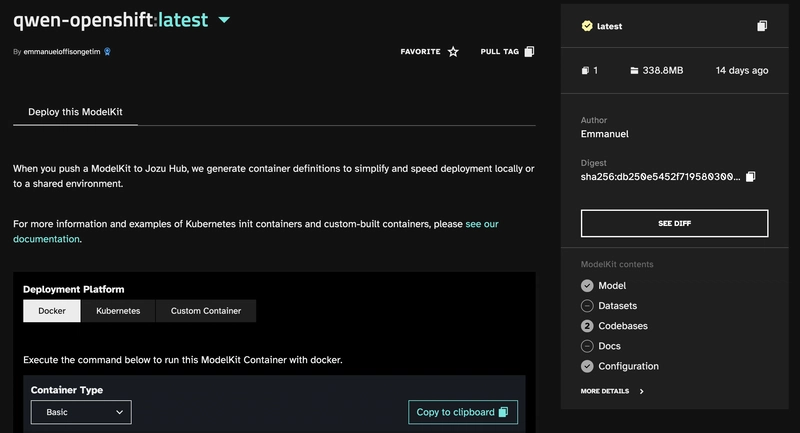The image size is (800, 433).
Task: Click the yellow verified check beside latest
Action: coord(587,26)
